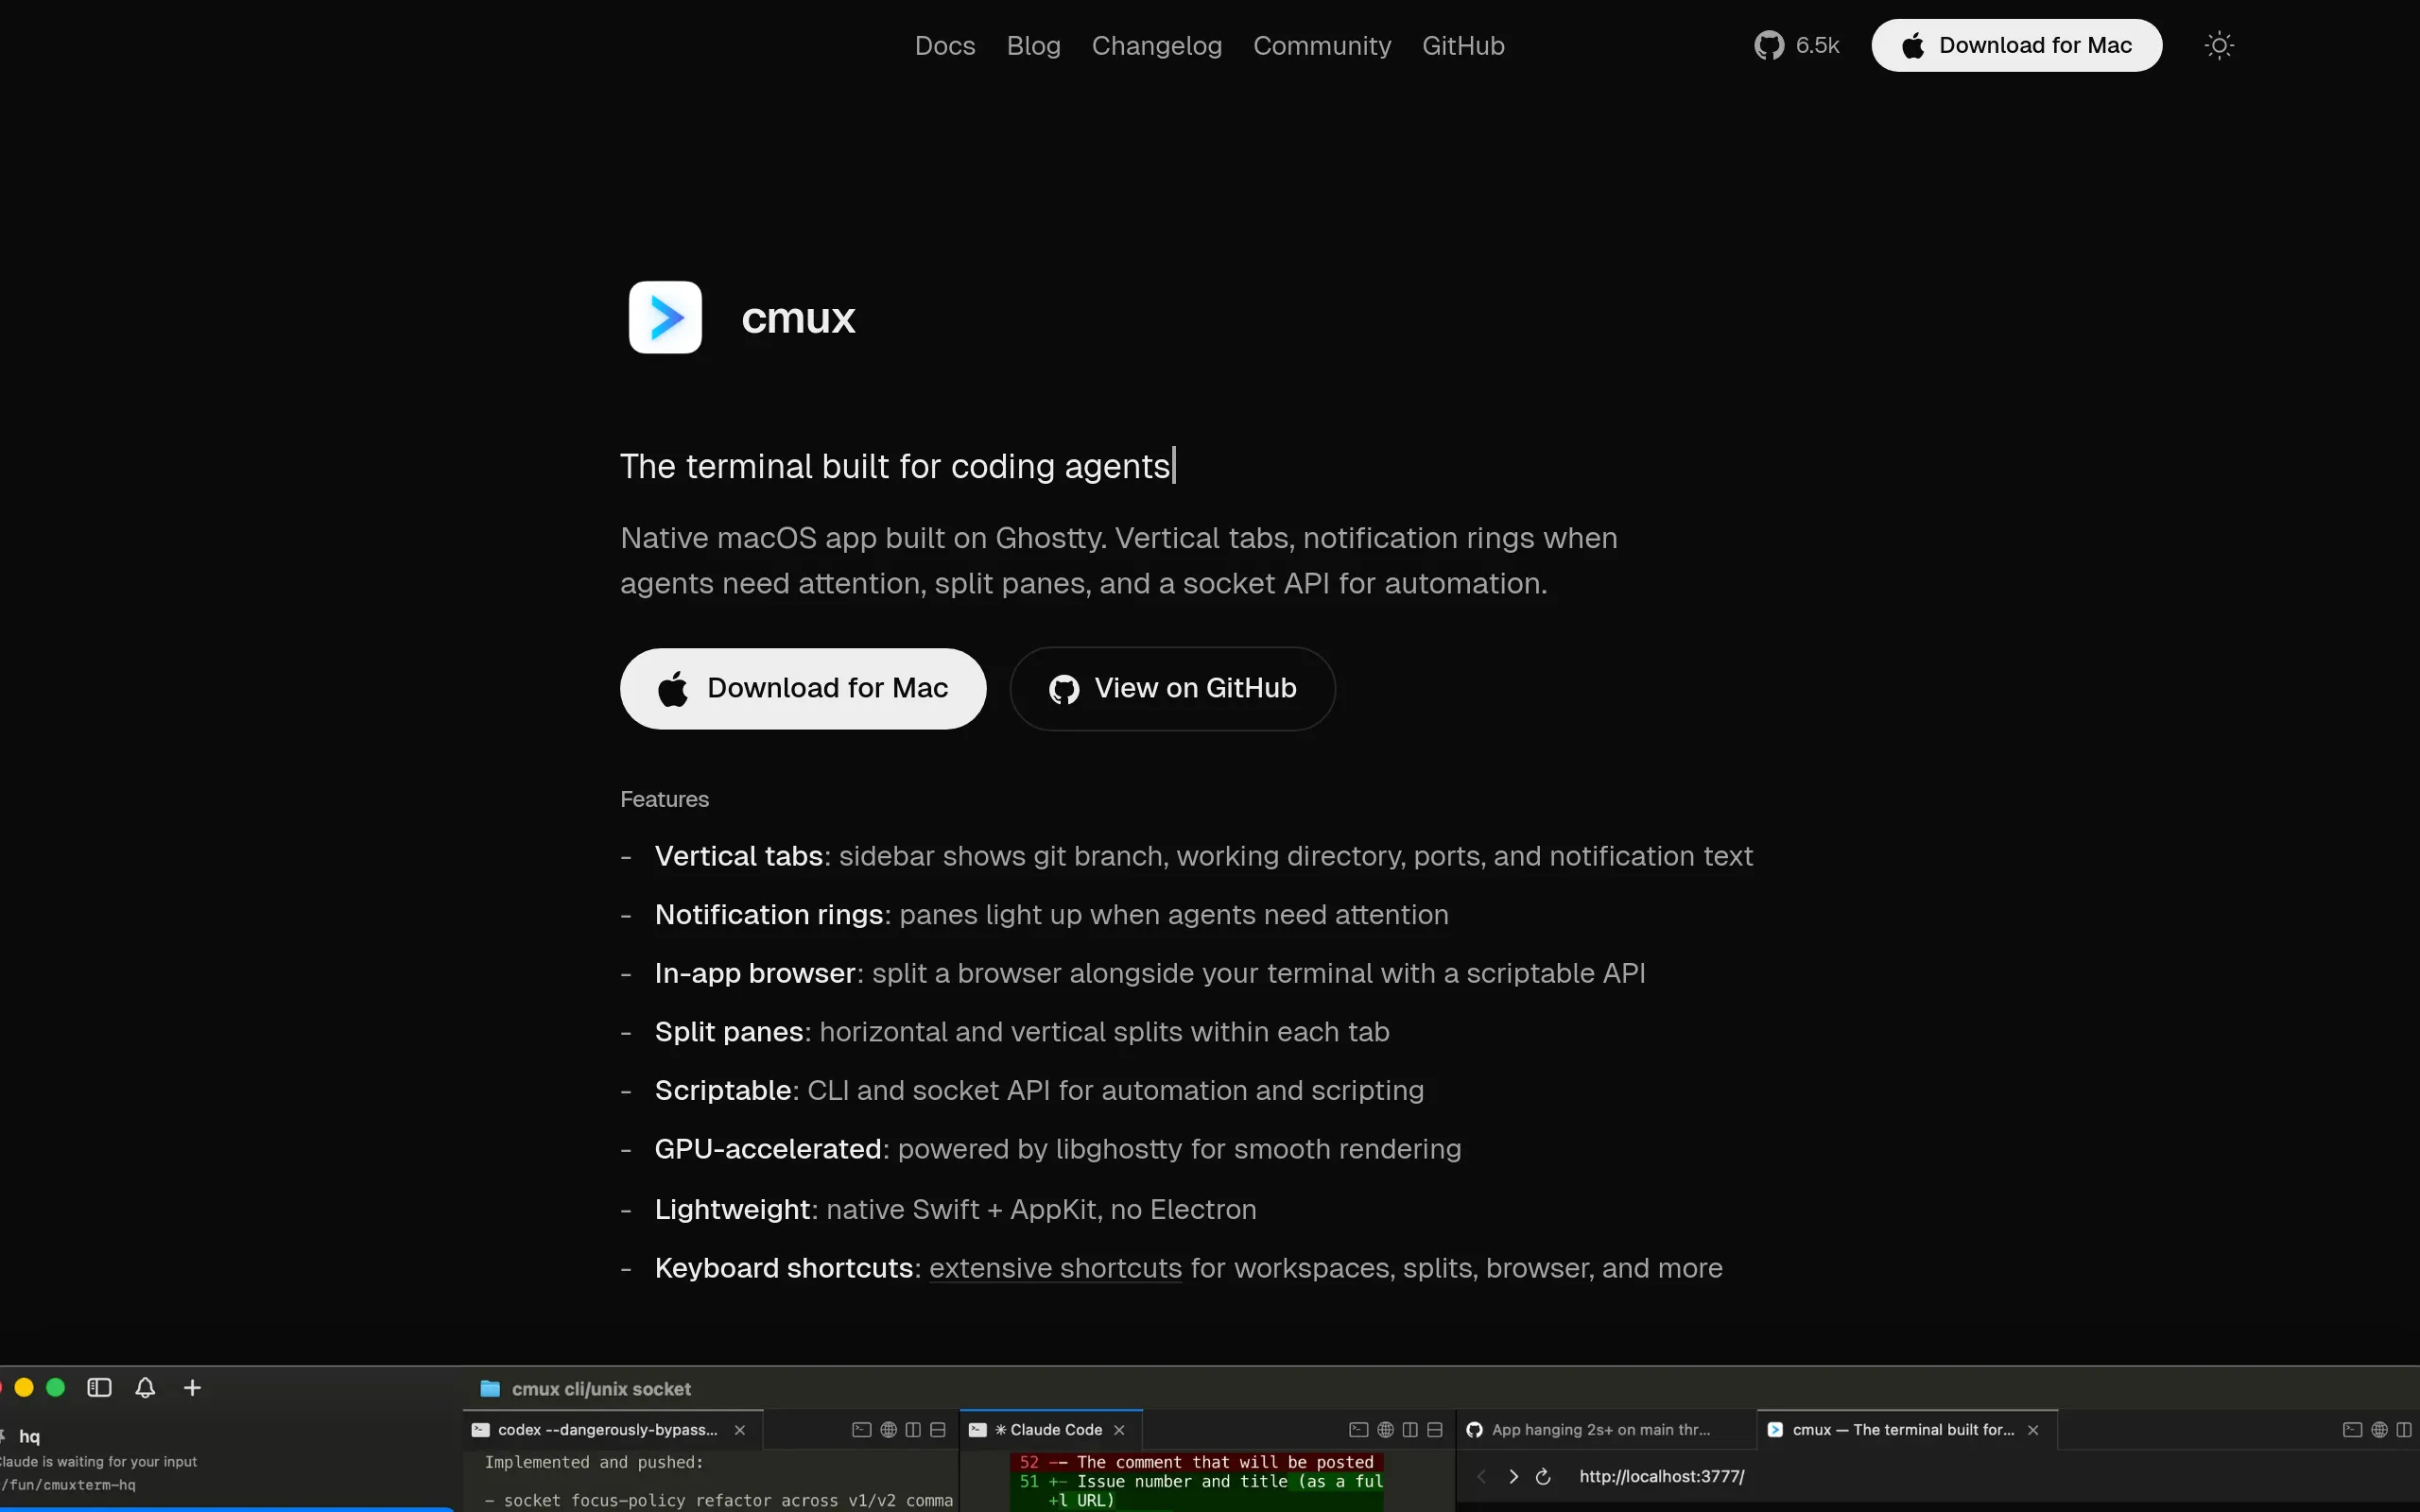Click the notifications bell in the cmux title bar
Viewport: 2420px width, 1512px height.
coord(145,1387)
